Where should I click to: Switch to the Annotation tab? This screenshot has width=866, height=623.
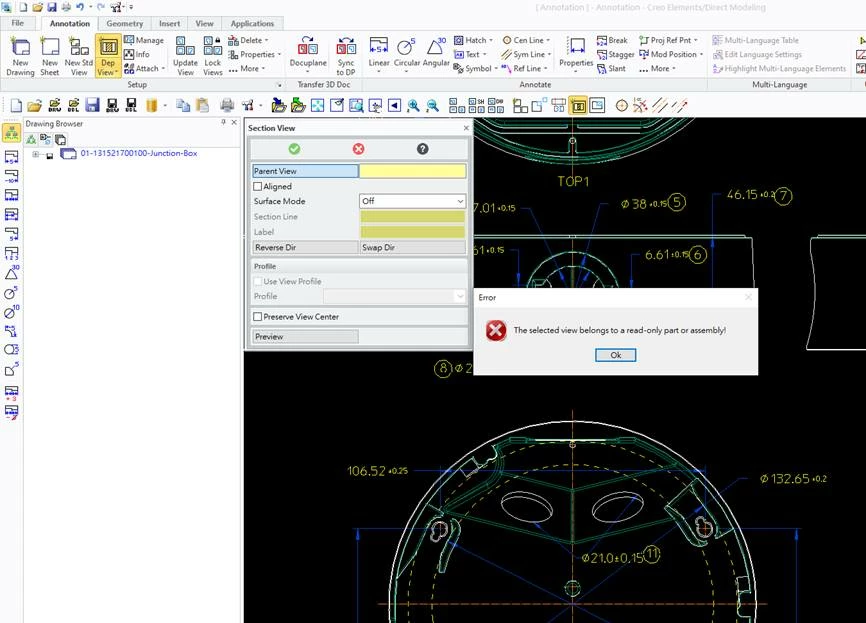pyautogui.click(x=70, y=23)
